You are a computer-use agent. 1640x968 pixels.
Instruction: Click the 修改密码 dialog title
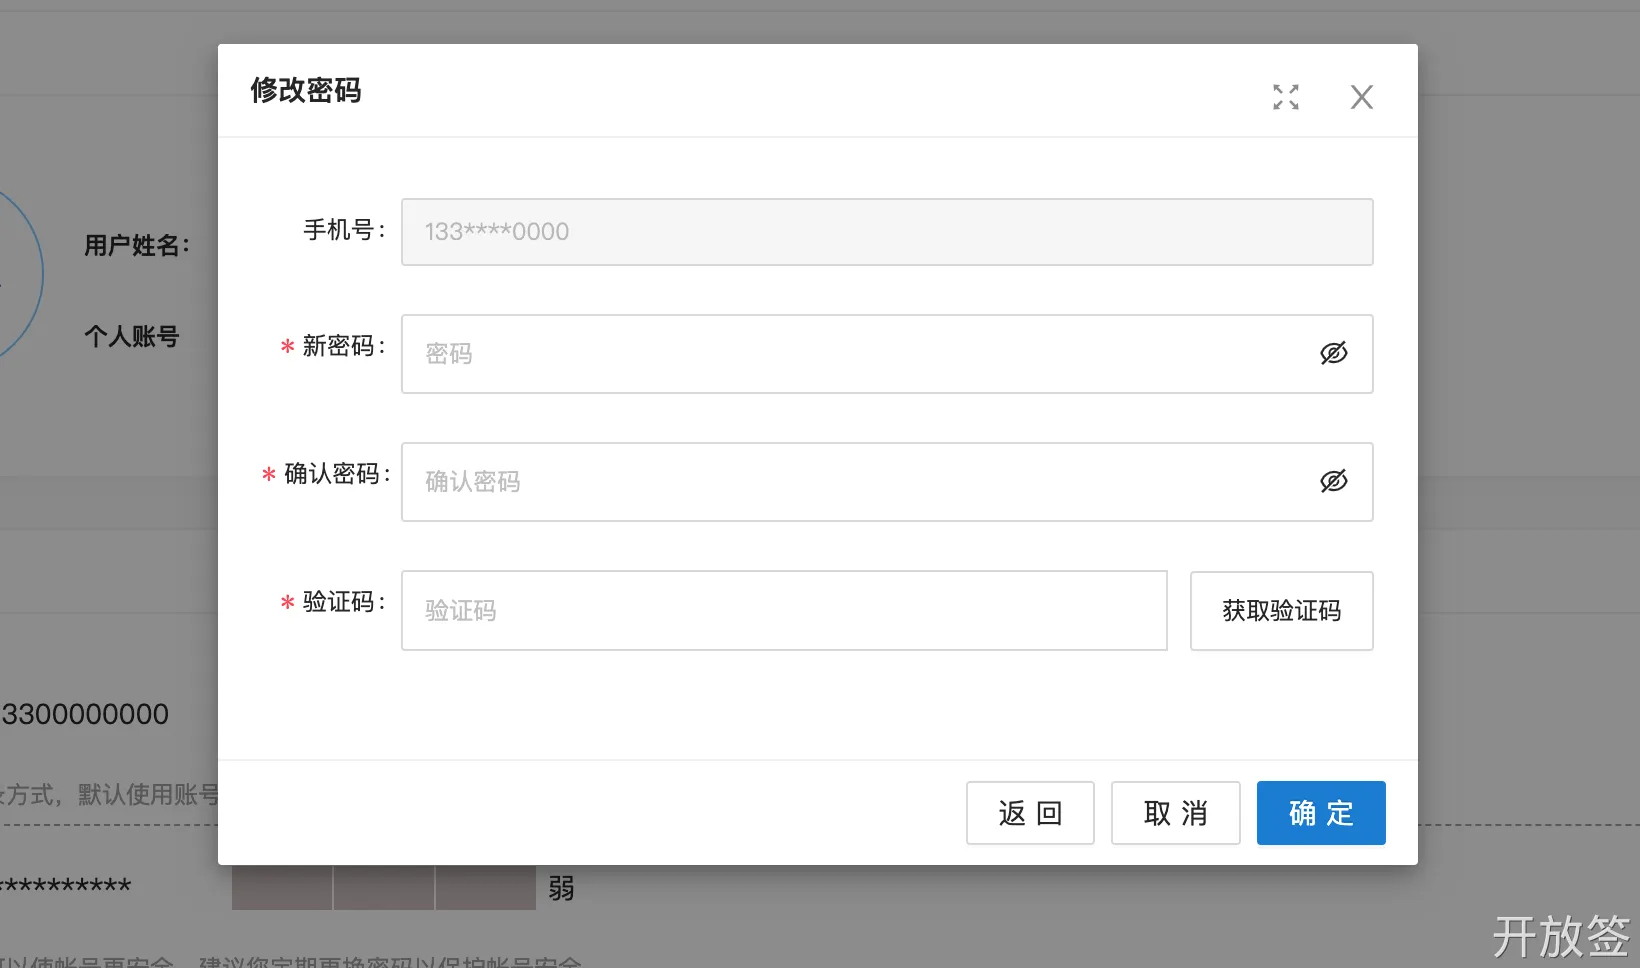(x=306, y=90)
